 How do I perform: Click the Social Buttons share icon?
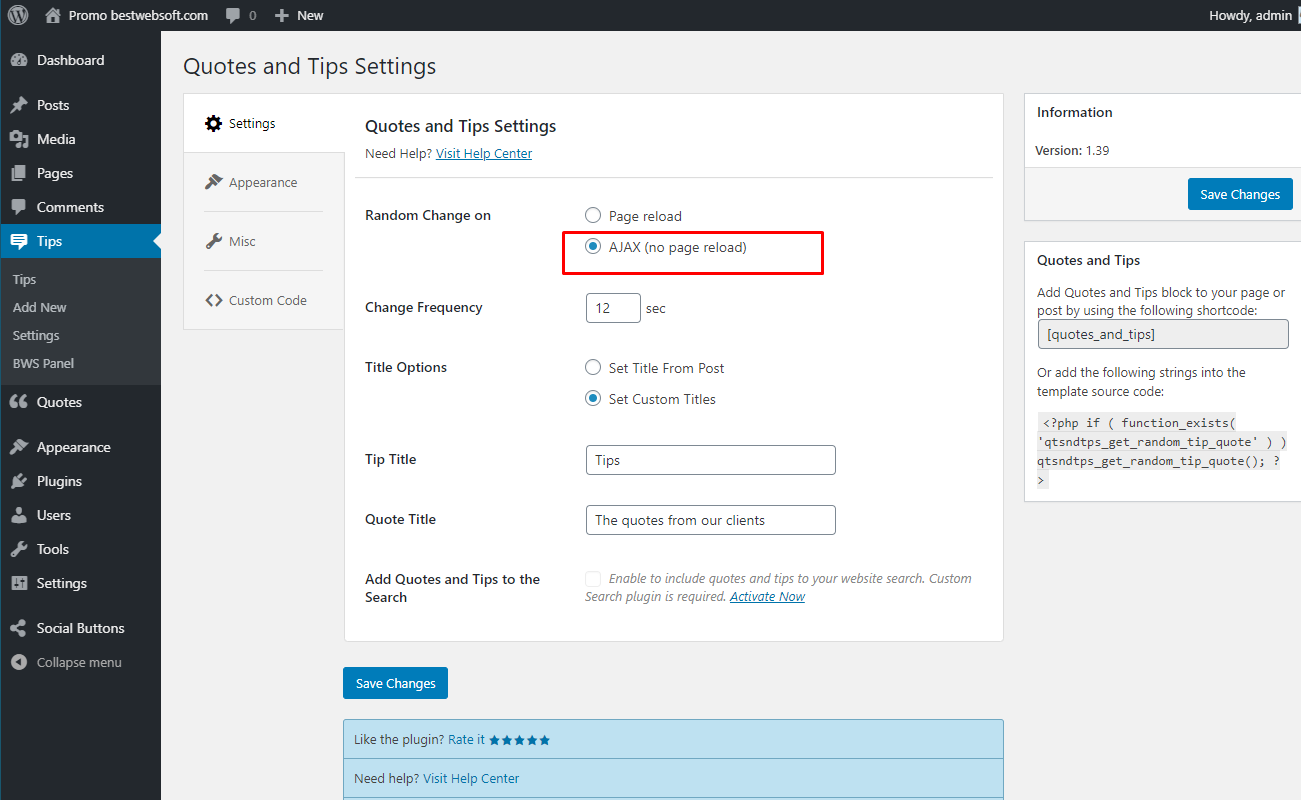pyautogui.click(x=18, y=628)
